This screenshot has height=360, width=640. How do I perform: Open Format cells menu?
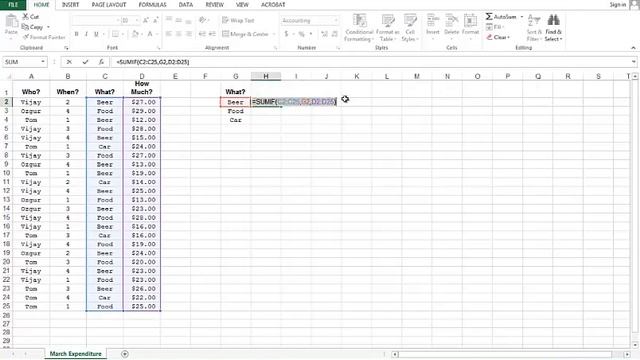(470, 27)
